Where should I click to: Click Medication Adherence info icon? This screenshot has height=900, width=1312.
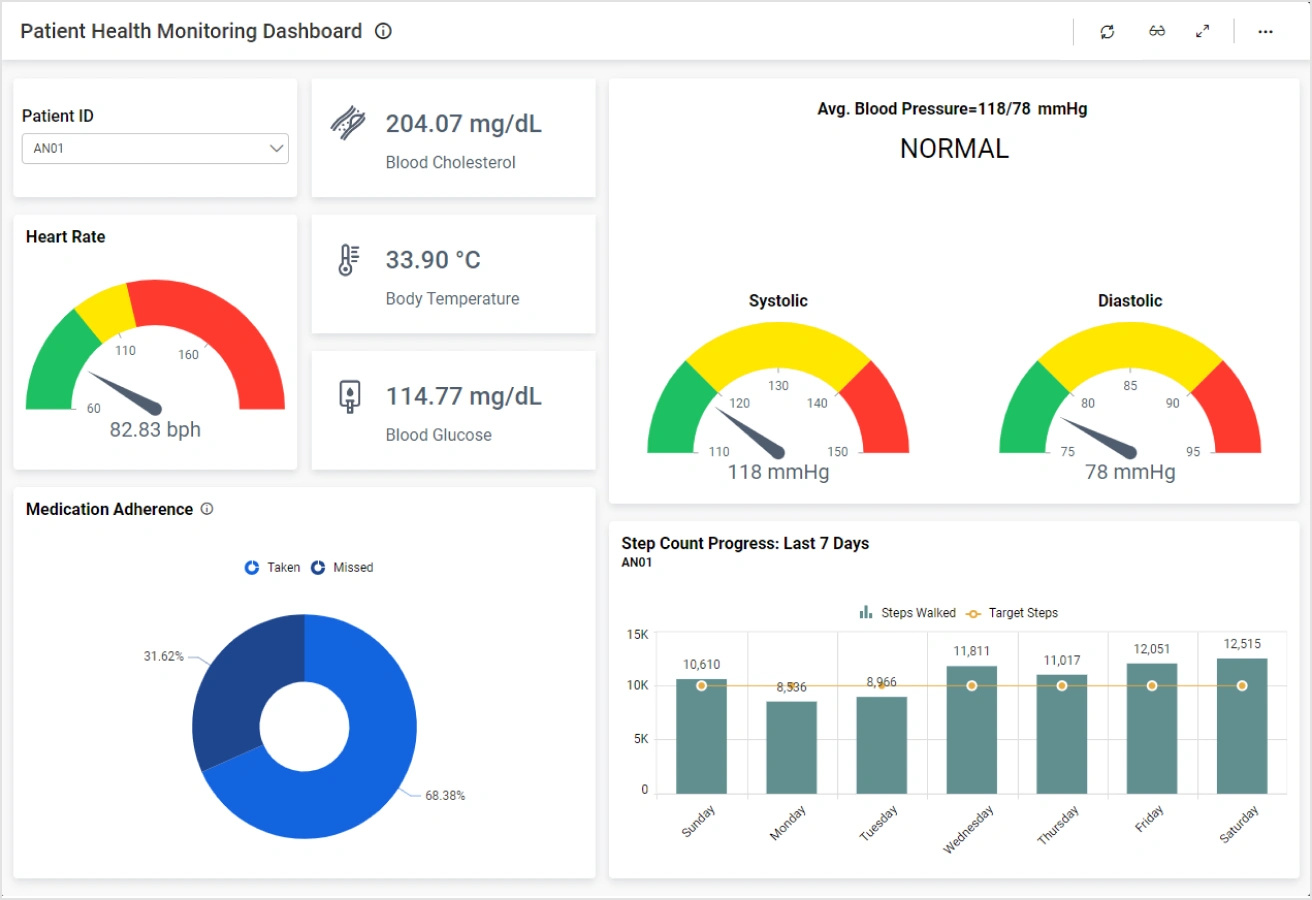coord(207,509)
